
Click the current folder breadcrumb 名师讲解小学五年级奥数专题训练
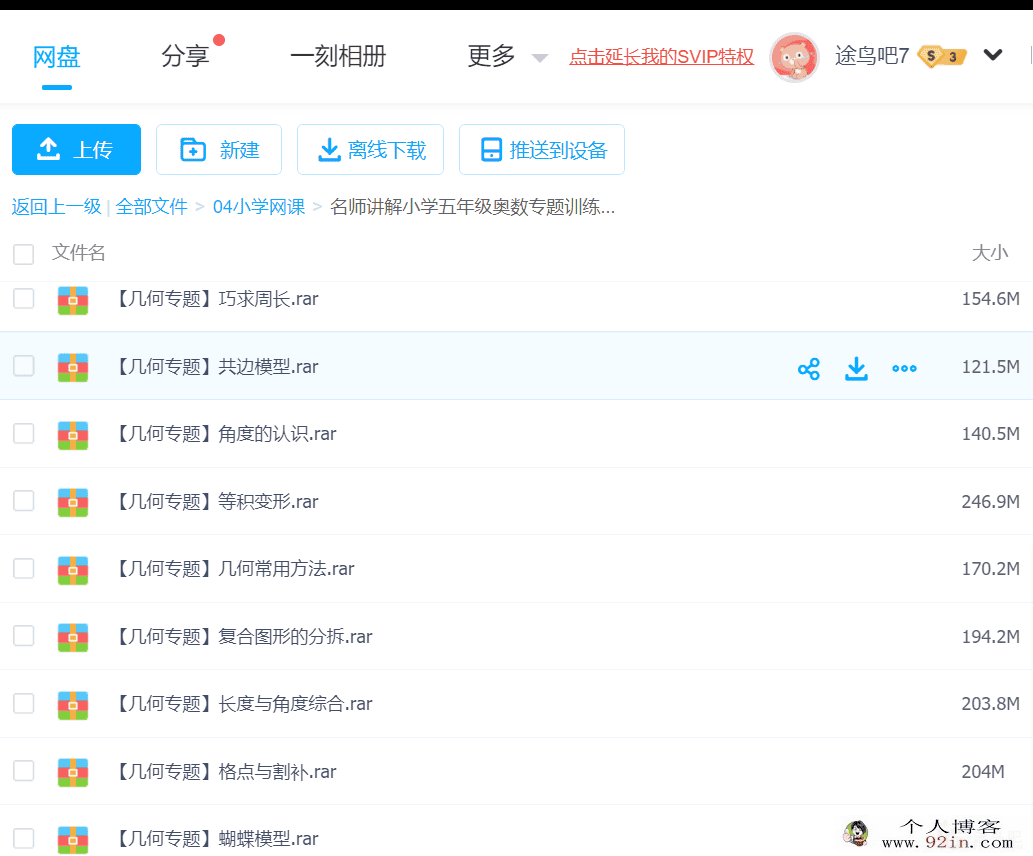coord(472,207)
